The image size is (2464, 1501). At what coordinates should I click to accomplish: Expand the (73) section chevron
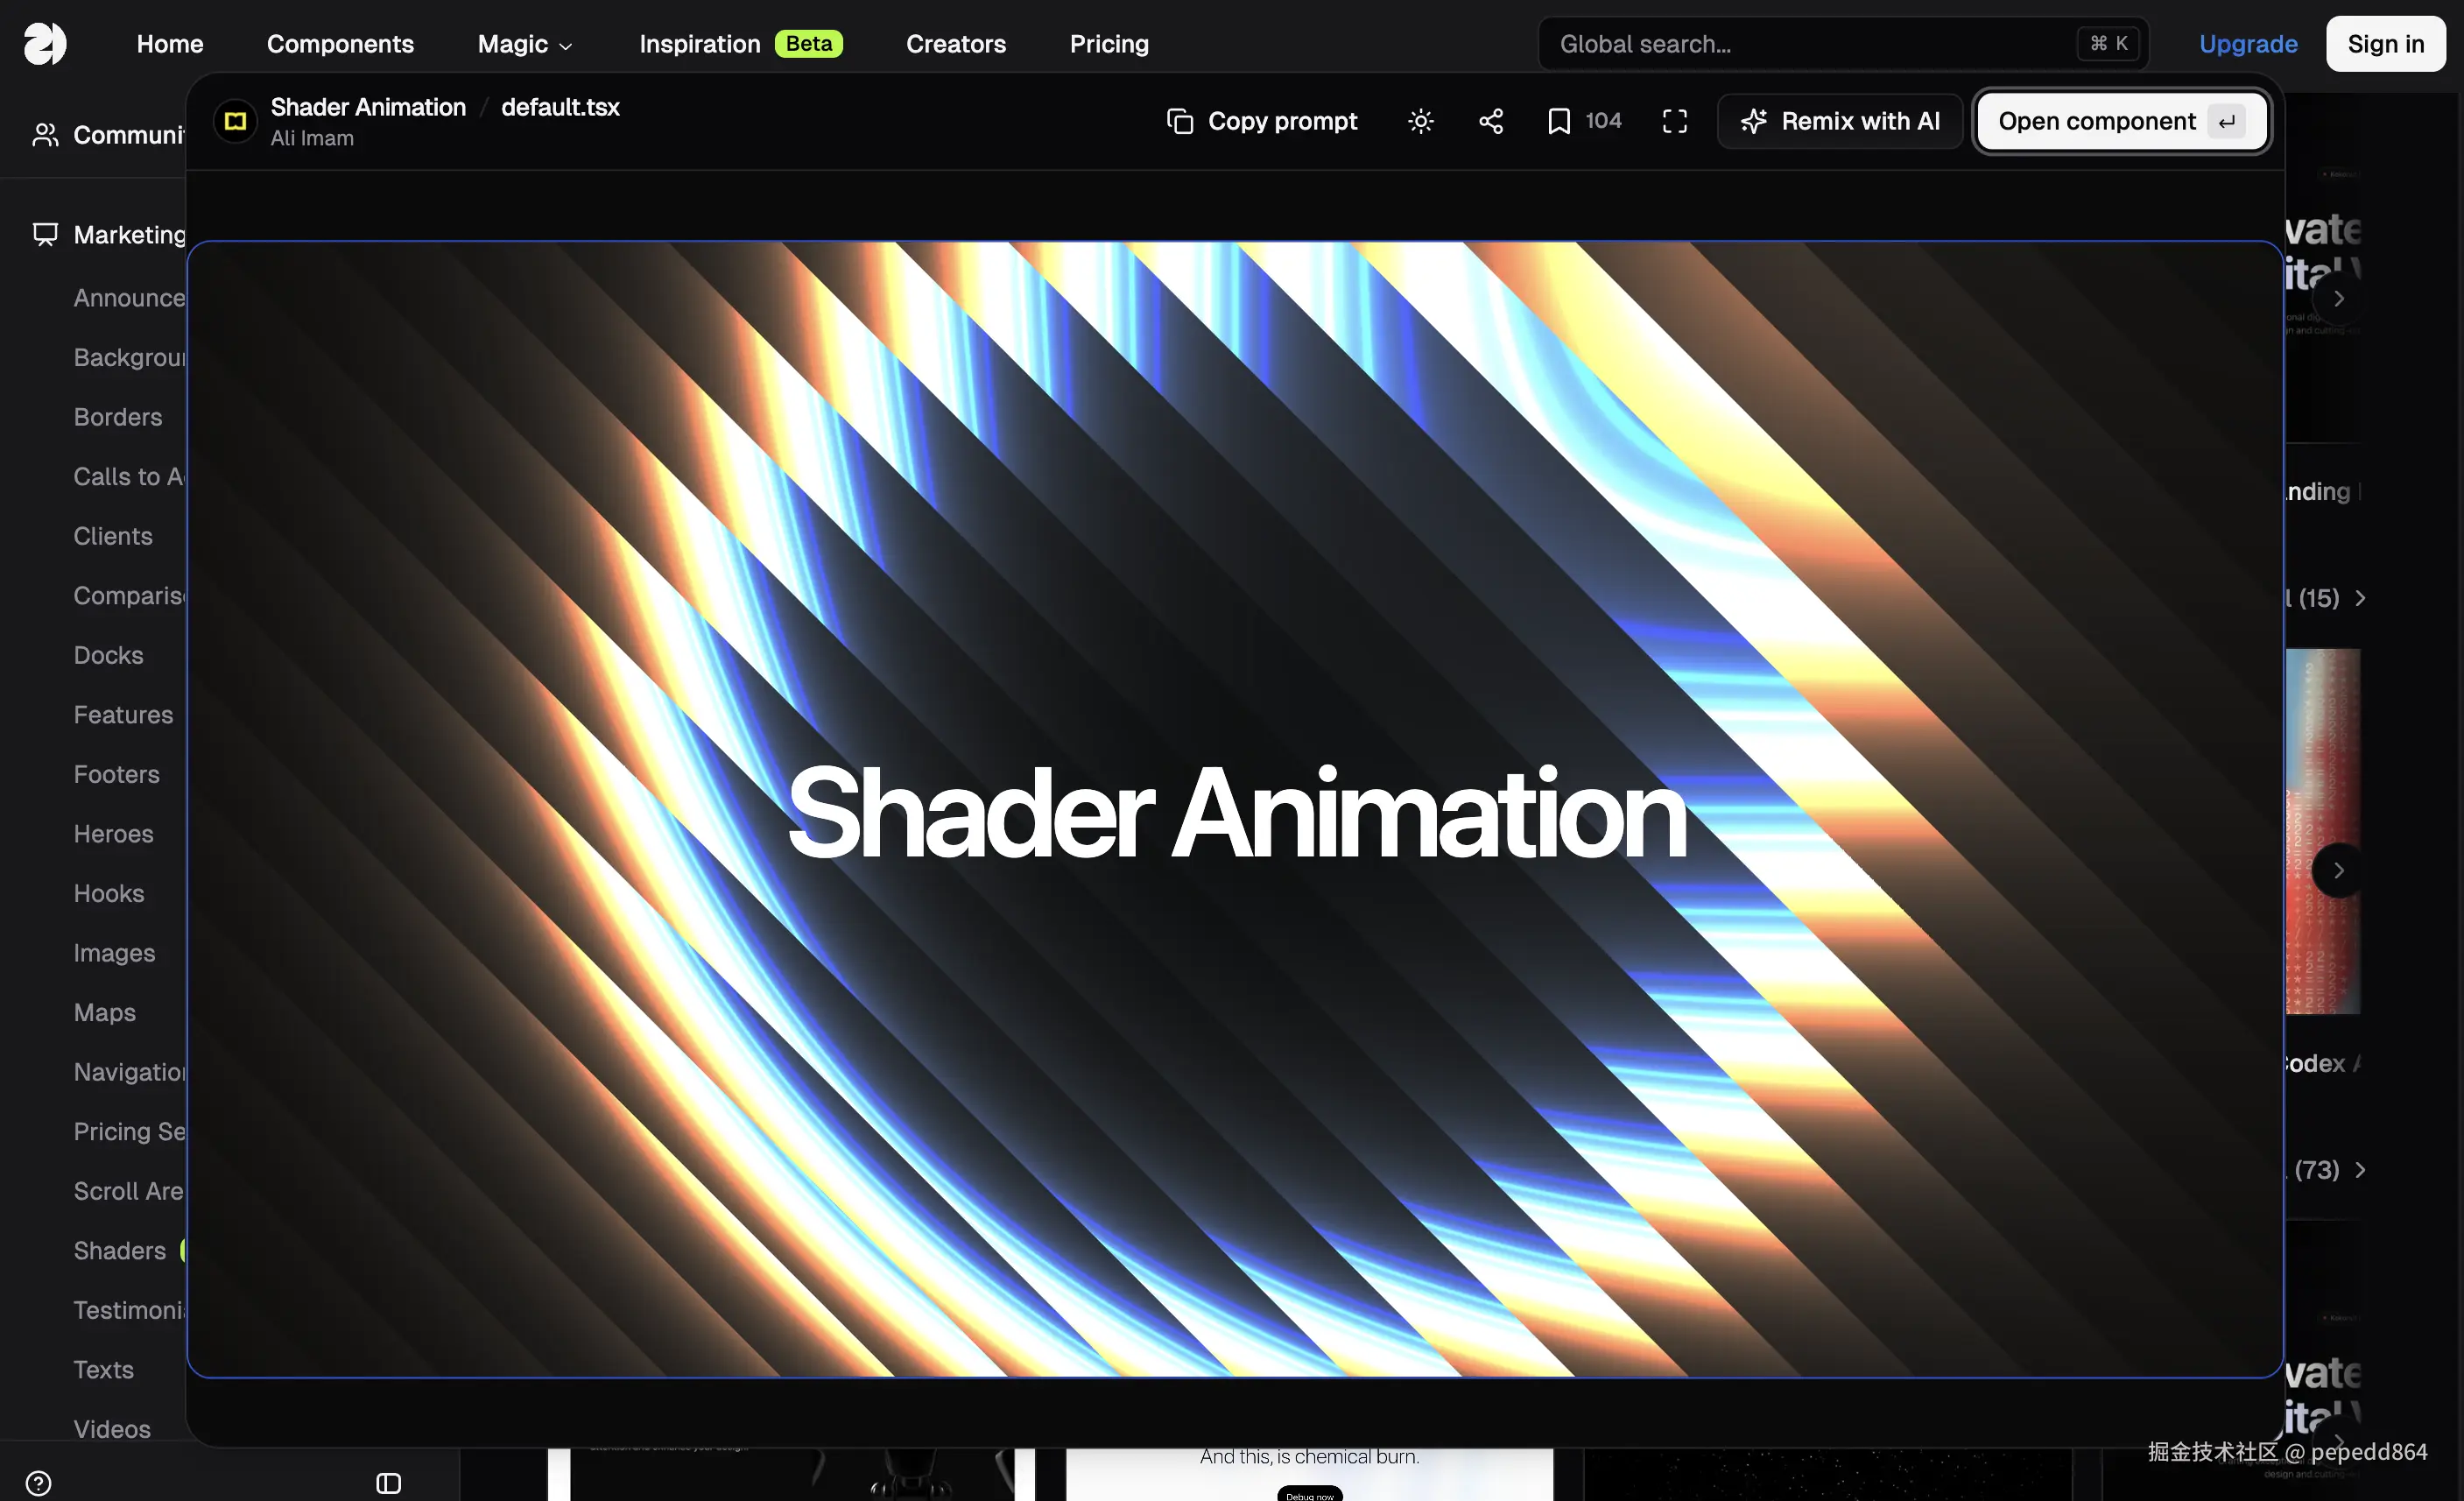[x=2360, y=1170]
